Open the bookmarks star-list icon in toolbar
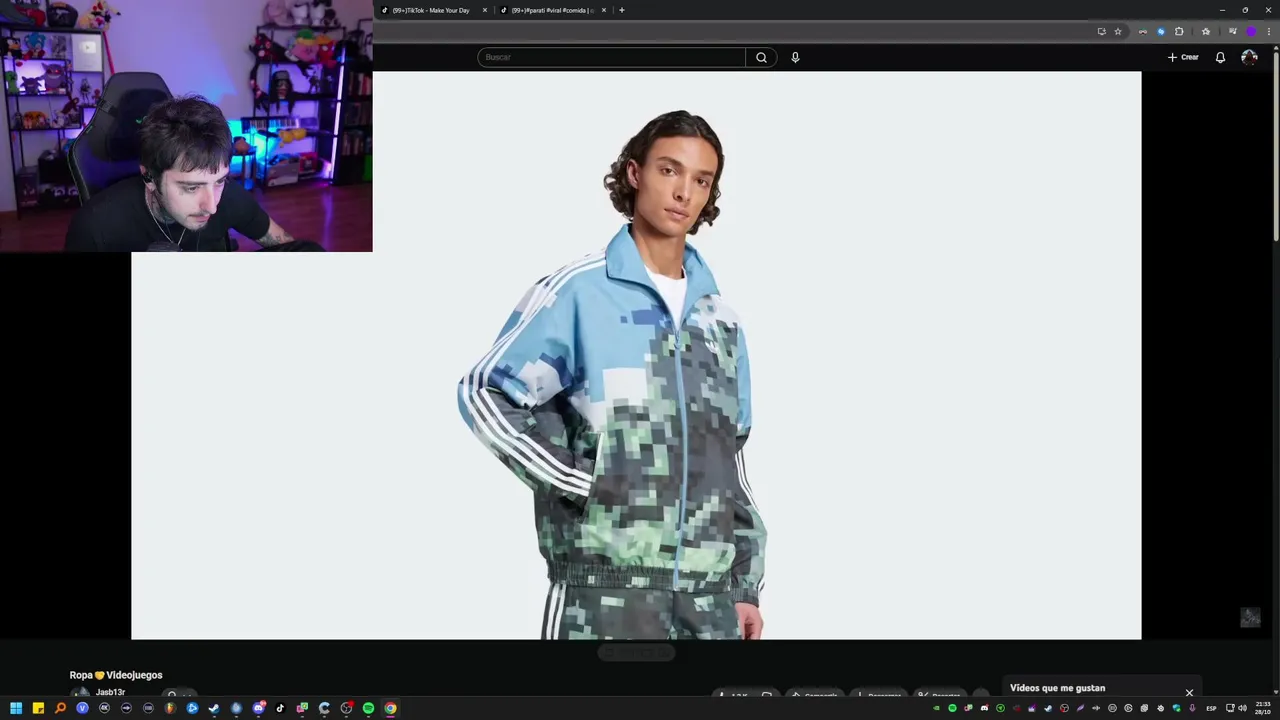This screenshot has height=720, width=1280. (1206, 31)
